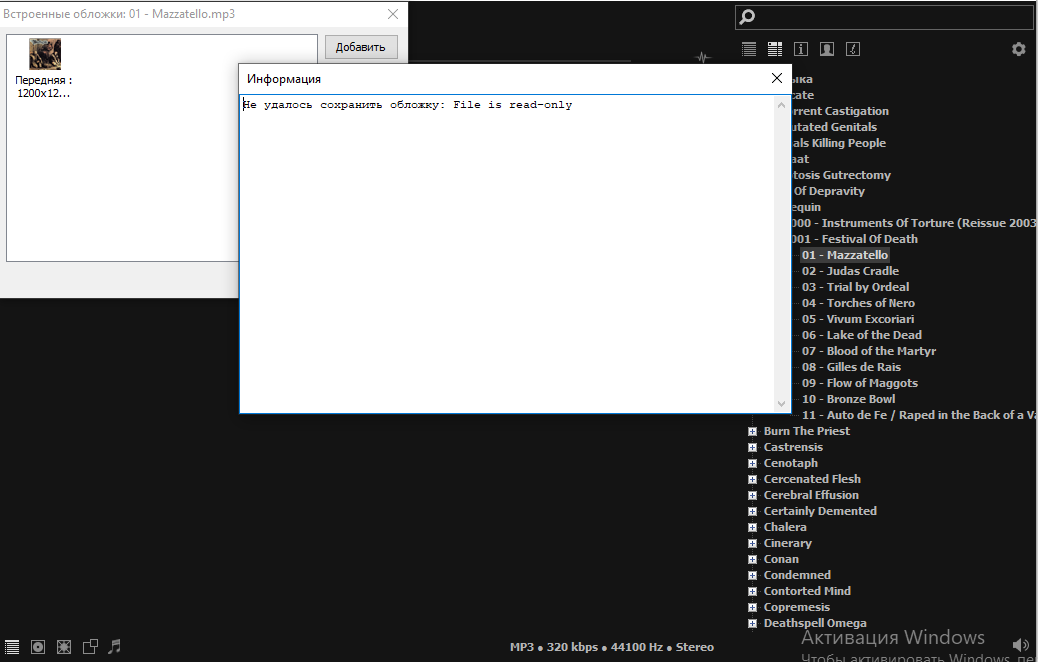Click the music note icon in bottom bar
This screenshot has width=1038, height=662.
pyautogui.click(x=114, y=646)
